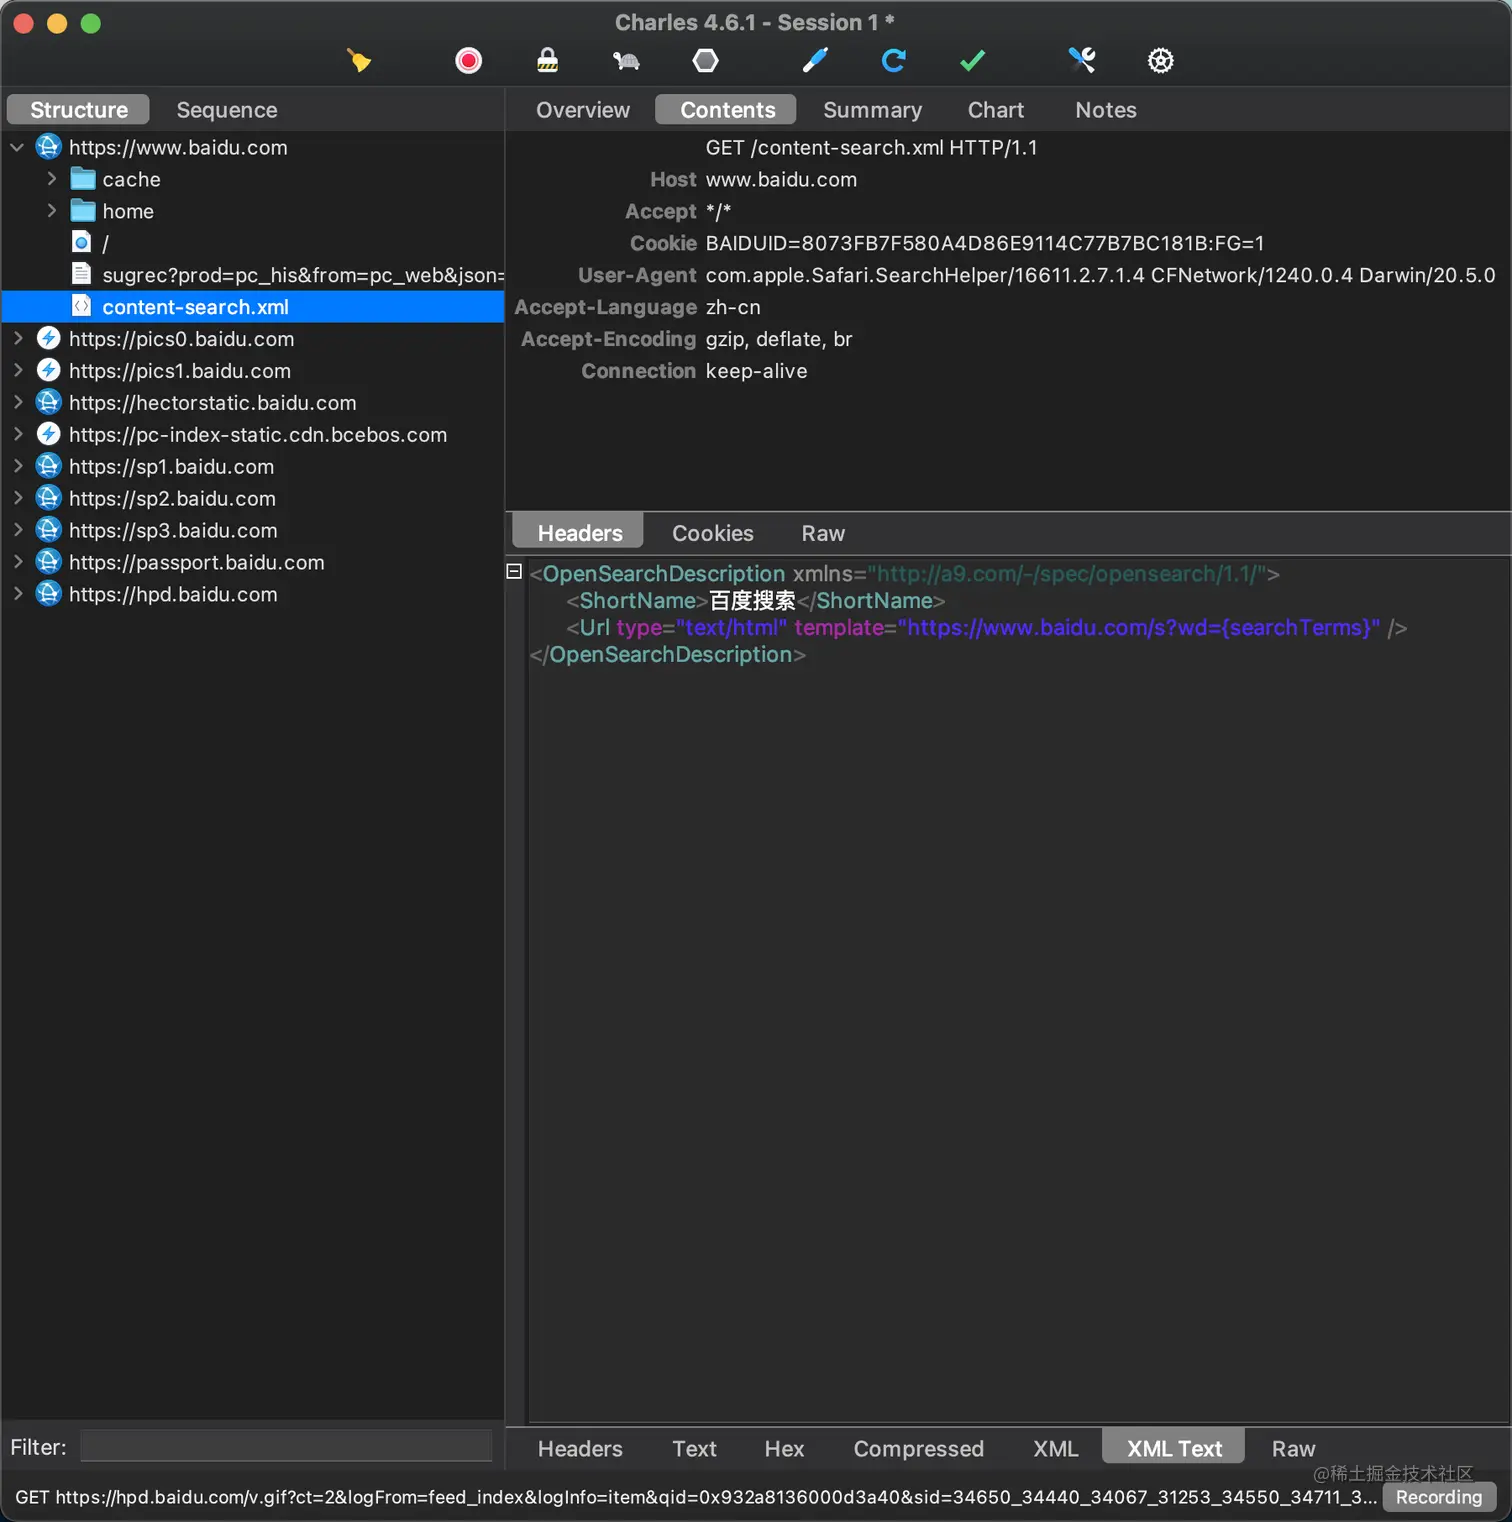Compose request with the pen icon
Screen dimensions: 1512x1522
815,61
